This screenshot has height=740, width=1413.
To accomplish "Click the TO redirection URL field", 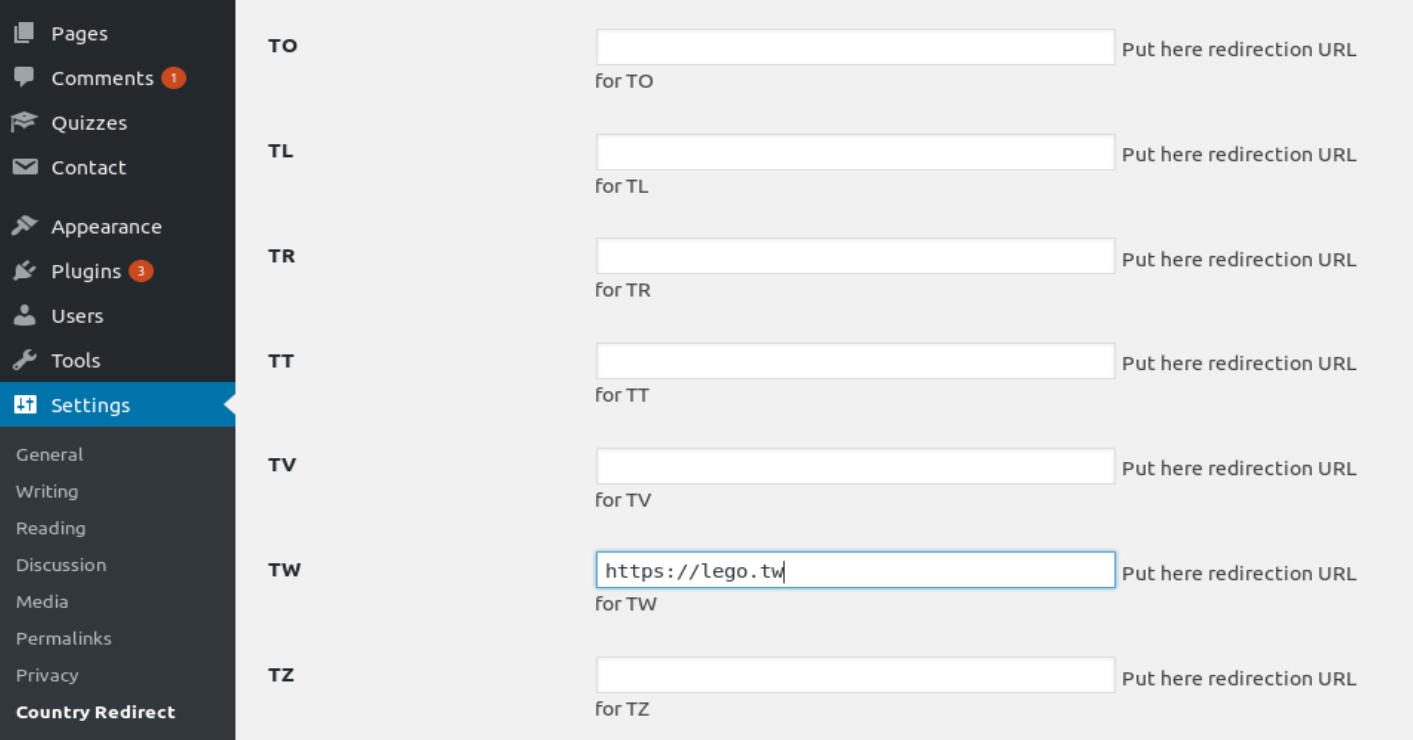I will click(855, 47).
